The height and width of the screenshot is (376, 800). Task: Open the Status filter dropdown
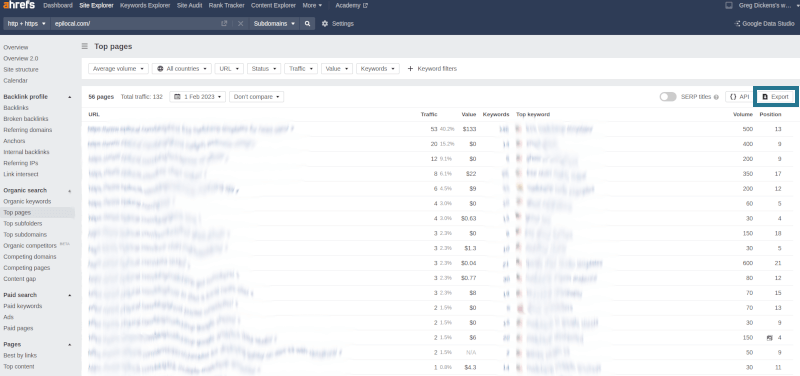264,68
